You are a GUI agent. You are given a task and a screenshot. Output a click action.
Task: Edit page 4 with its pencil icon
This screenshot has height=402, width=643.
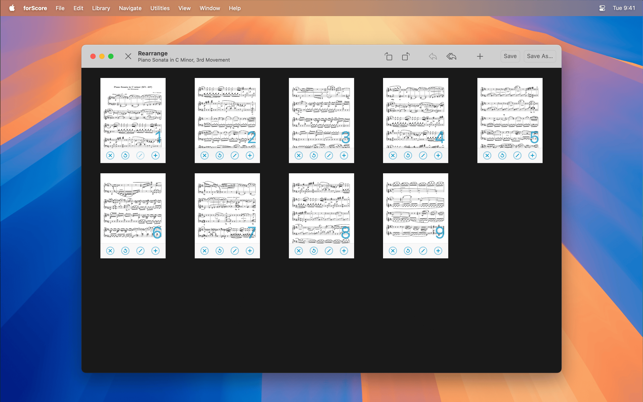(x=423, y=155)
